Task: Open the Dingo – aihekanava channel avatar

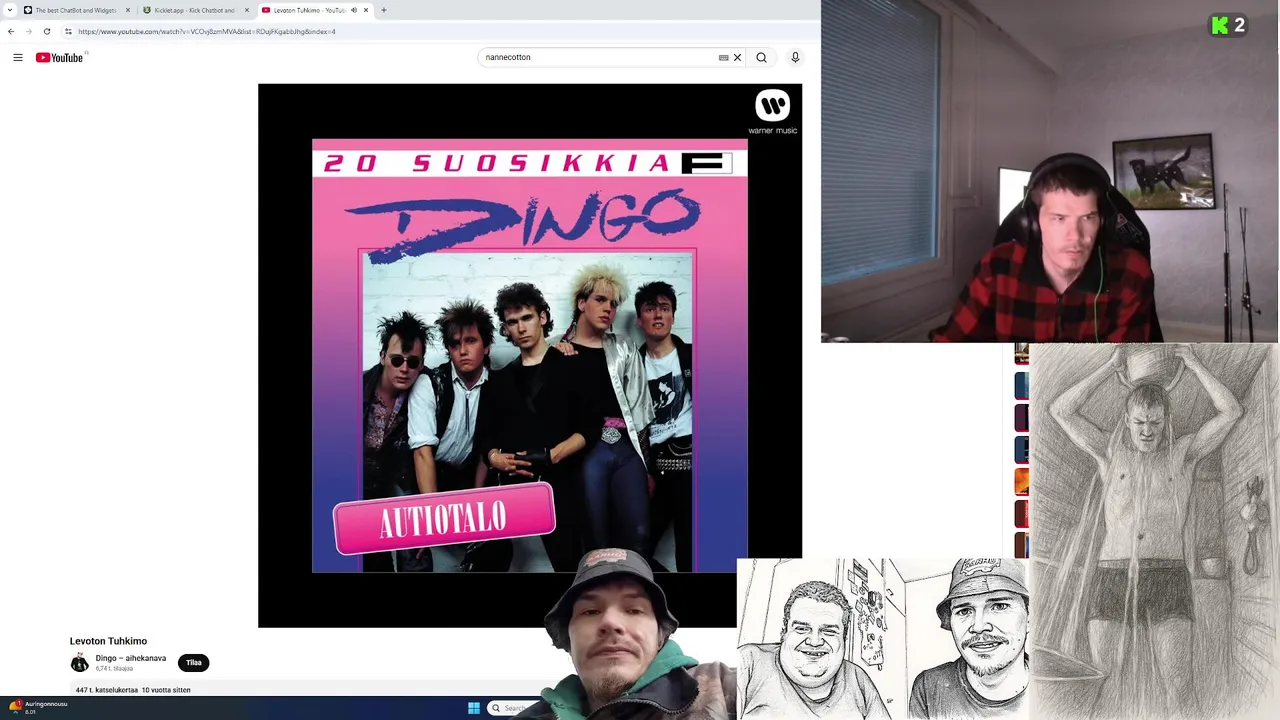Action: coord(80,663)
